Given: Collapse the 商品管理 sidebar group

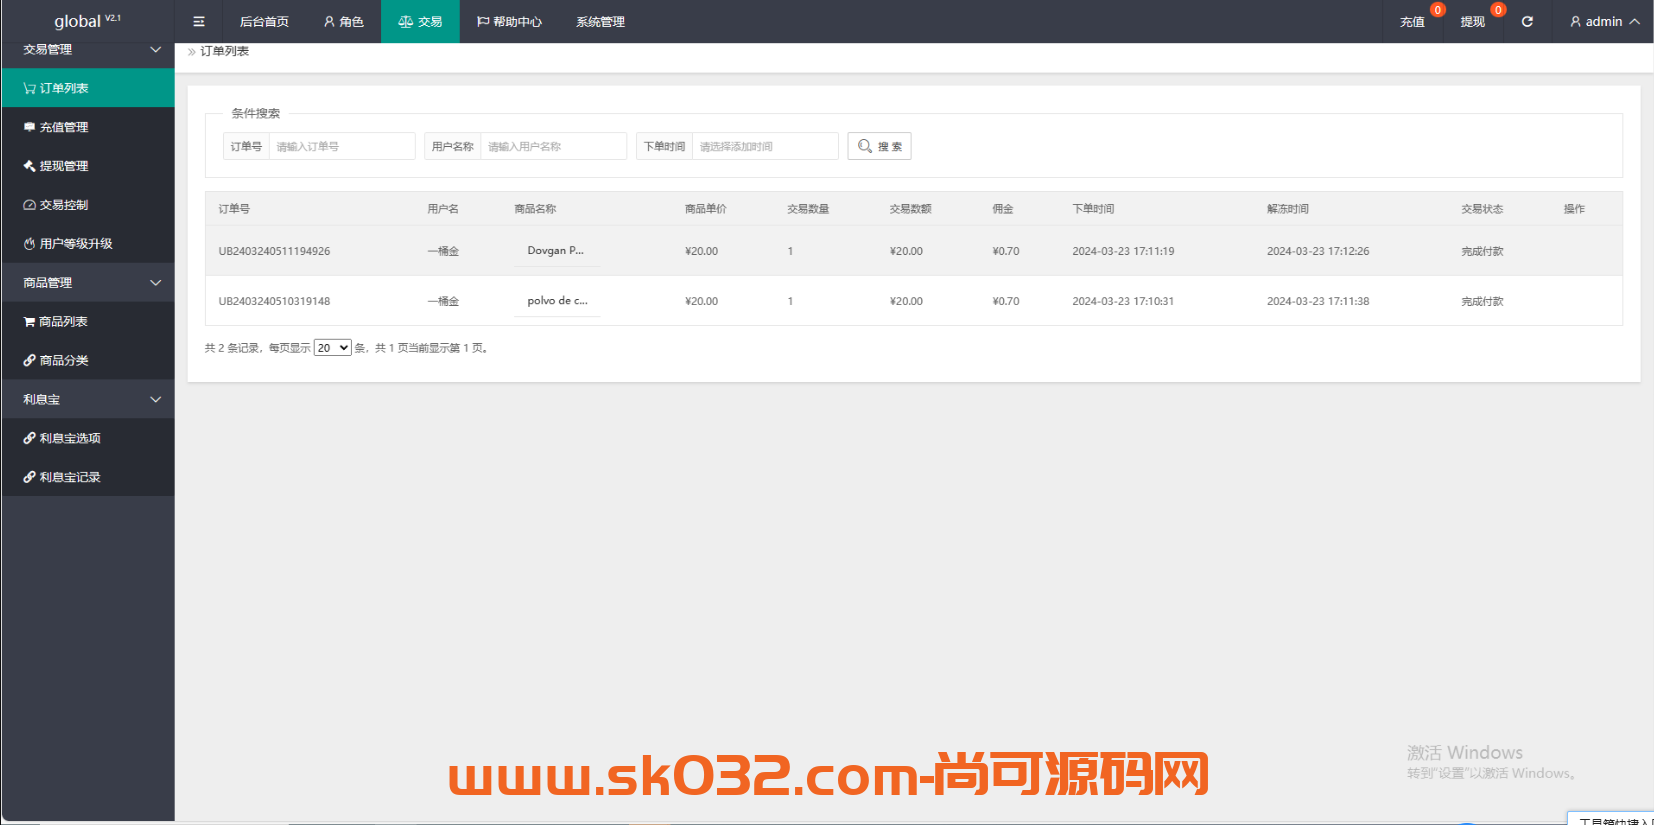Looking at the screenshot, I should tap(88, 283).
